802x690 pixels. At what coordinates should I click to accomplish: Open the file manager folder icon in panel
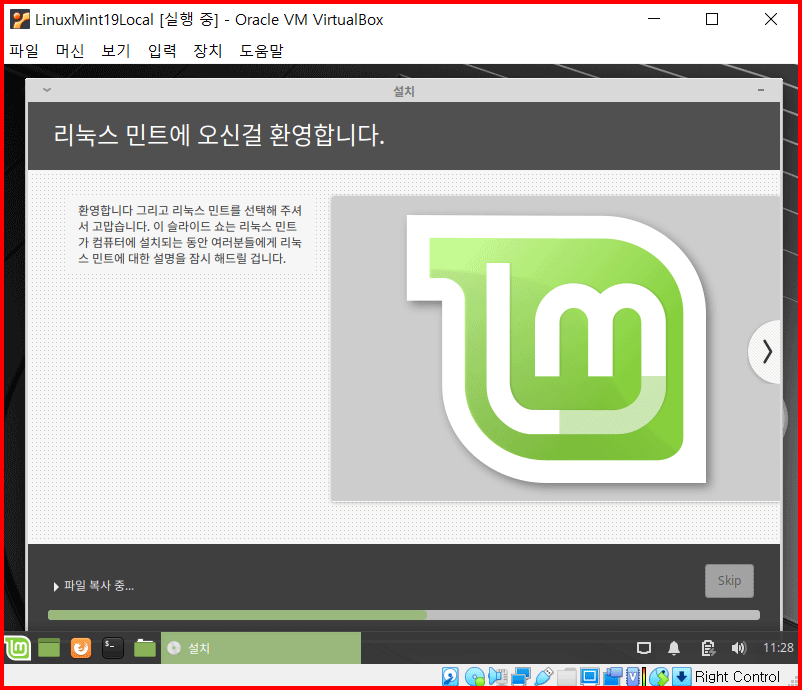145,648
